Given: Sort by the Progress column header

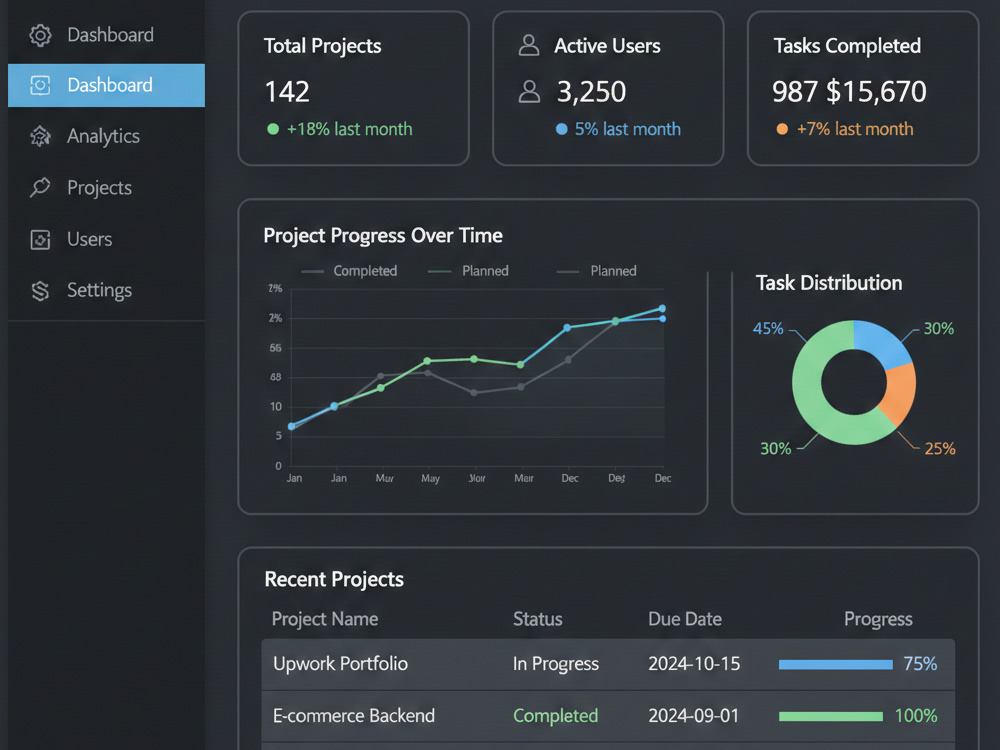Looking at the screenshot, I should click(x=878, y=619).
